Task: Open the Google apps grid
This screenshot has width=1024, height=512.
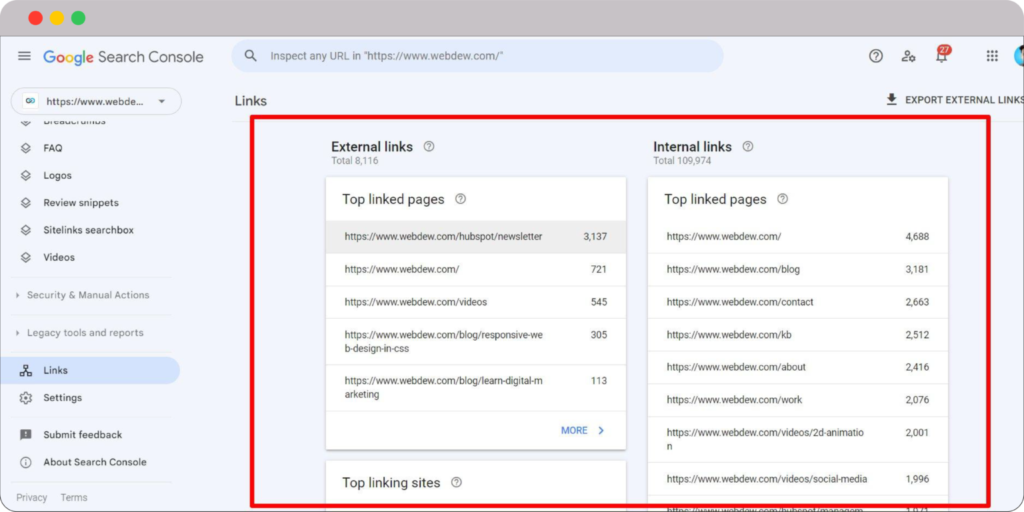Action: click(x=992, y=56)
